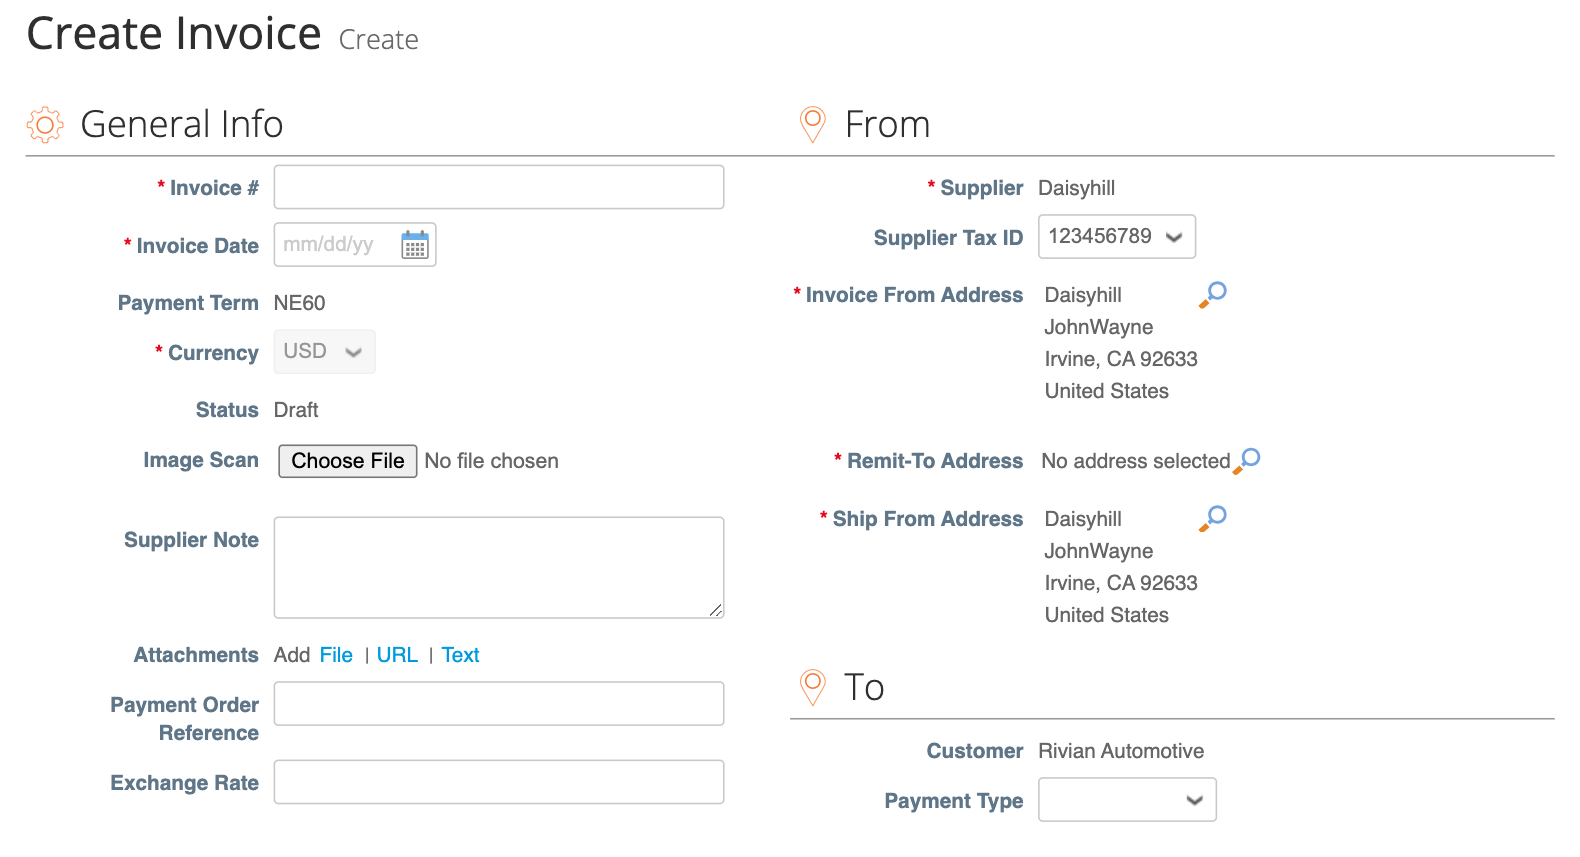Click inside the Invoice # field
The width and height of the screenshot is (1580, 857).
coord(498,187)
